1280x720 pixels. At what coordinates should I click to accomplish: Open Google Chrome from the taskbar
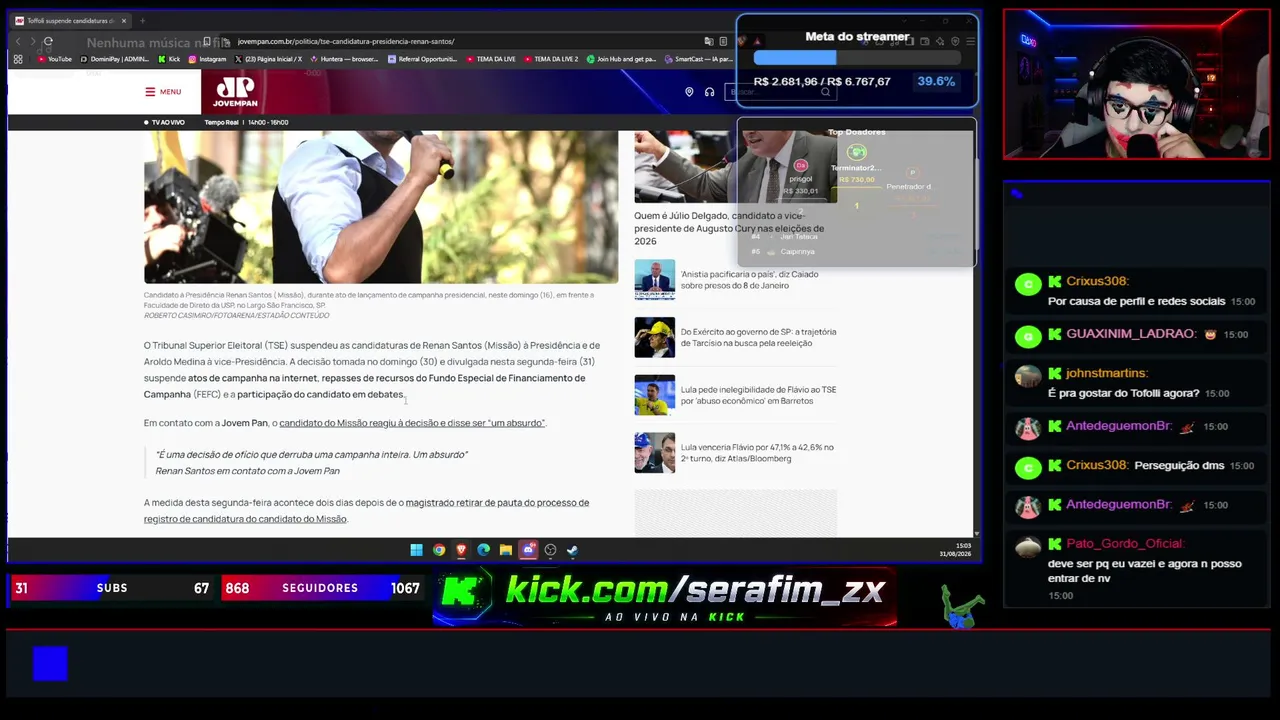(x=439, y=550)
